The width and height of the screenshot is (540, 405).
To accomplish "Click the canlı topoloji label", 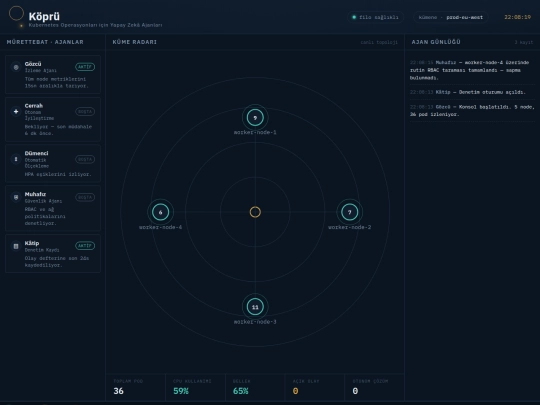I will tap(379, 42).
